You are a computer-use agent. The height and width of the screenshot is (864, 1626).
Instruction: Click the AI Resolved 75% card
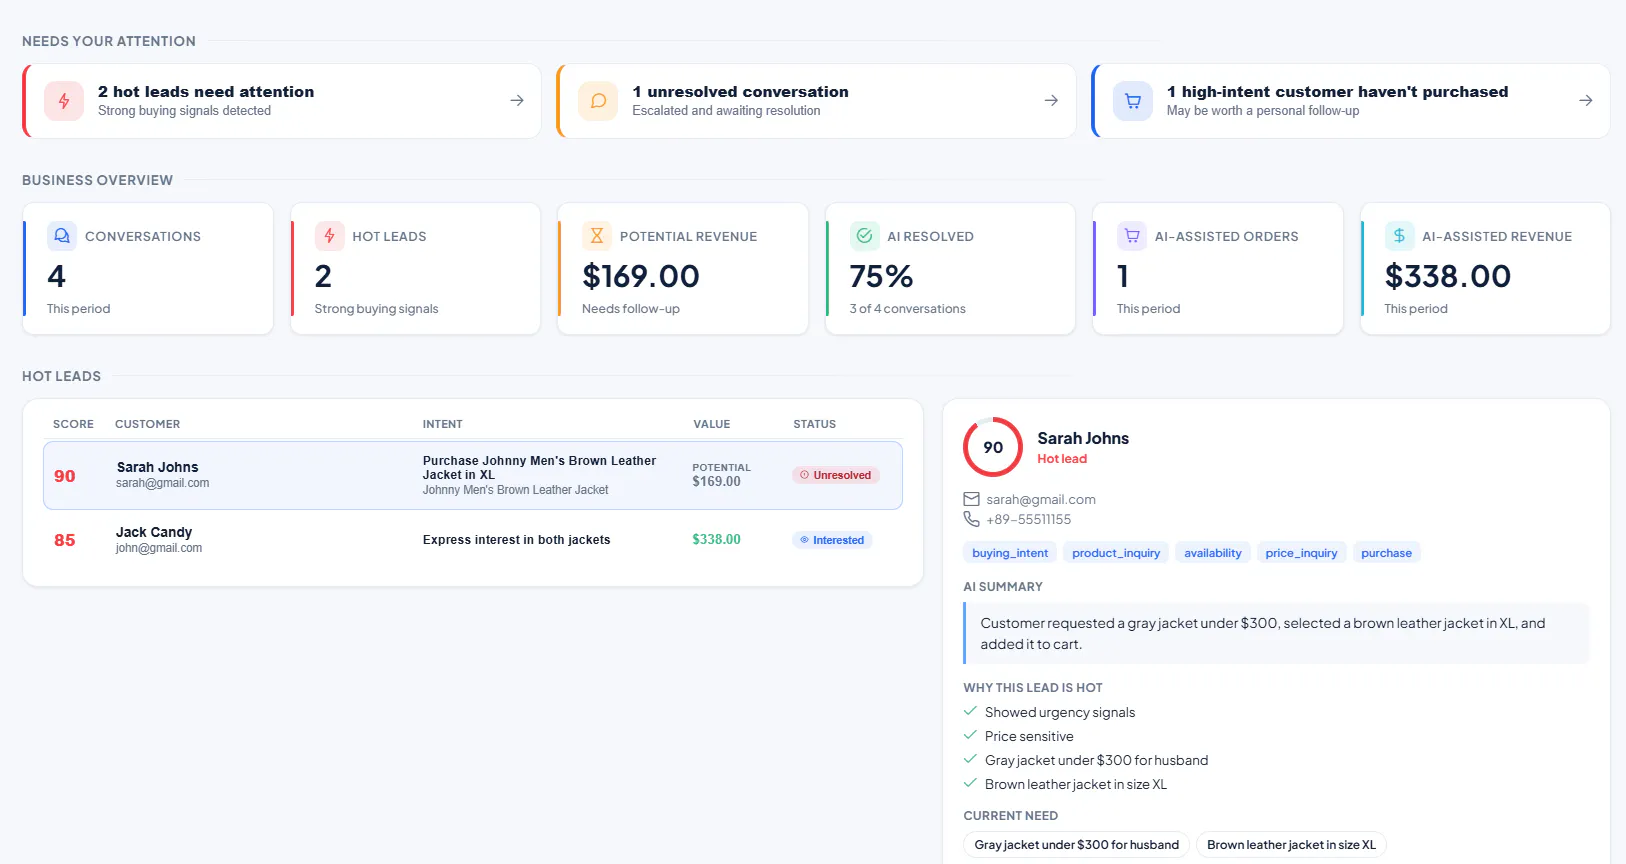(x=950, y=269)
